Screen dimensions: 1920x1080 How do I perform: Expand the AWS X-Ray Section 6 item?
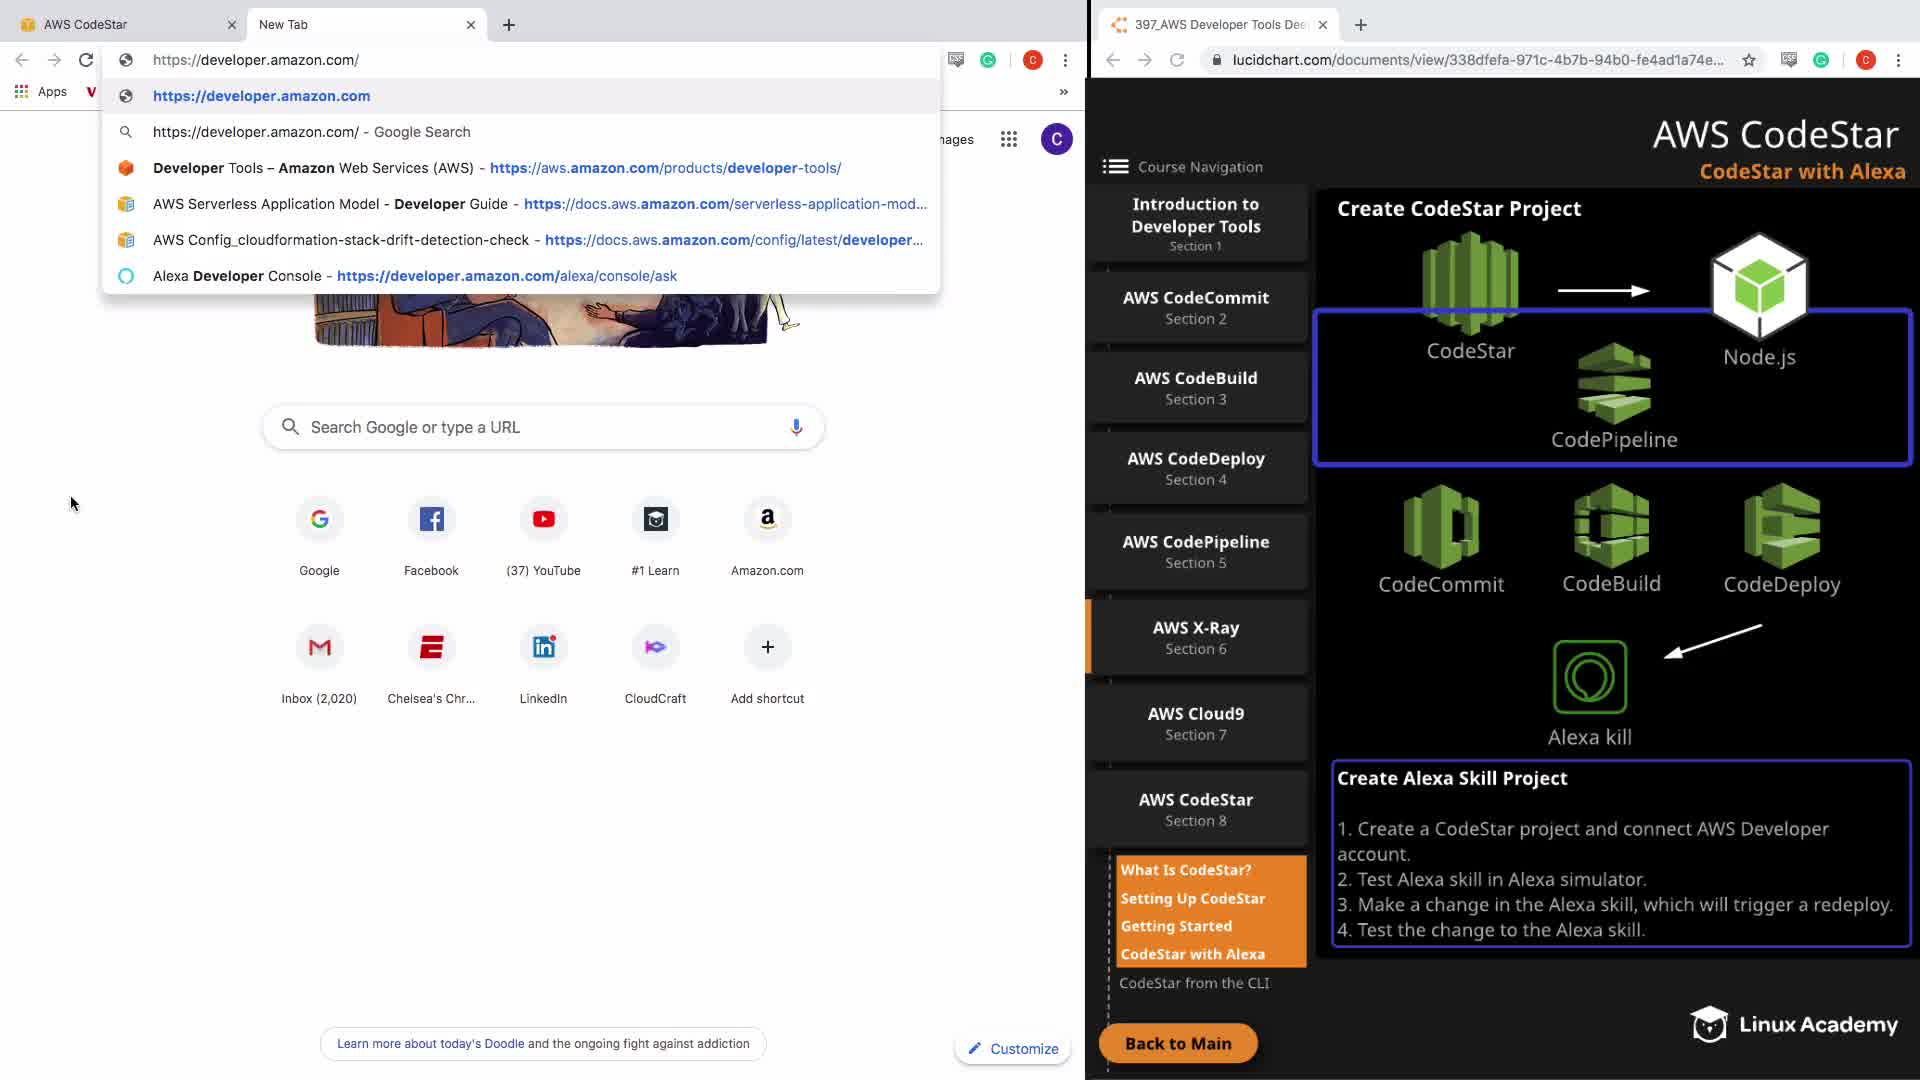pos(1195,637)
